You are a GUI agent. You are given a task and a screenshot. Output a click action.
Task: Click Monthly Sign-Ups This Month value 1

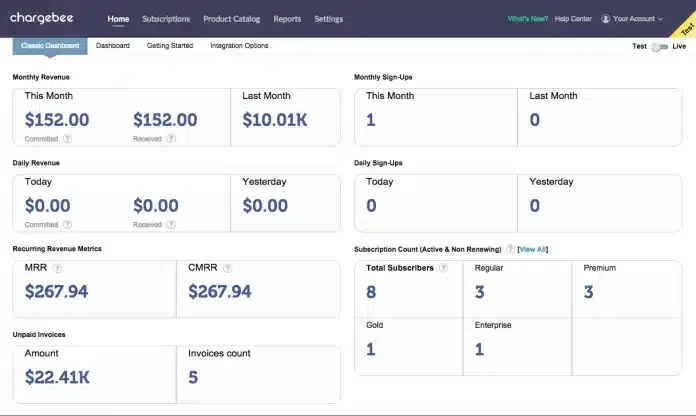point(371,119)
